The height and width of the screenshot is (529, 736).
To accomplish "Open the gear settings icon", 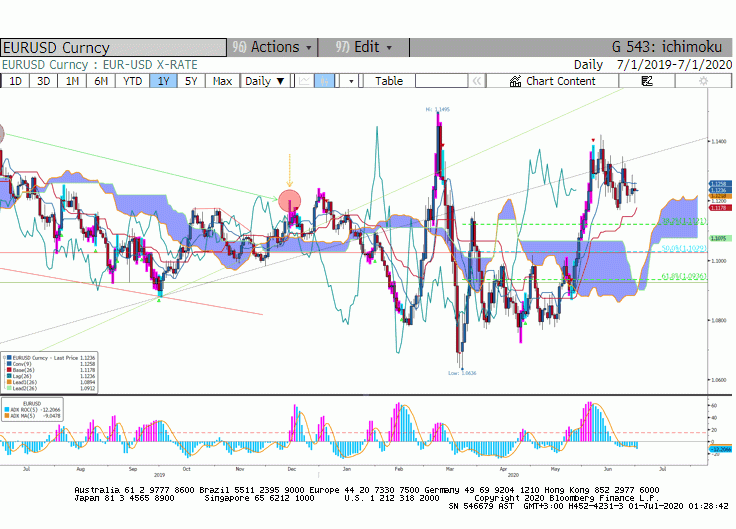I will [x=703, y=81].
